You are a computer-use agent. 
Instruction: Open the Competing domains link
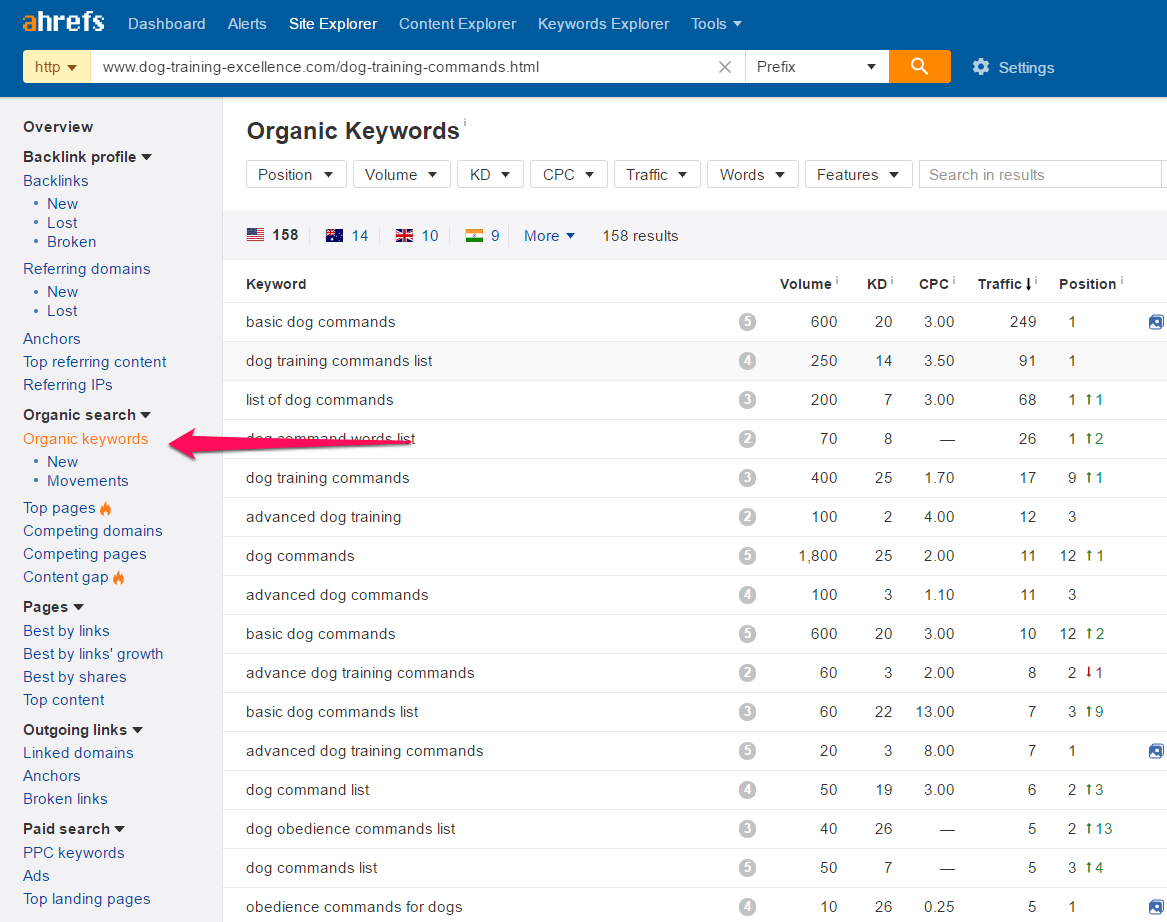point(92,531)
